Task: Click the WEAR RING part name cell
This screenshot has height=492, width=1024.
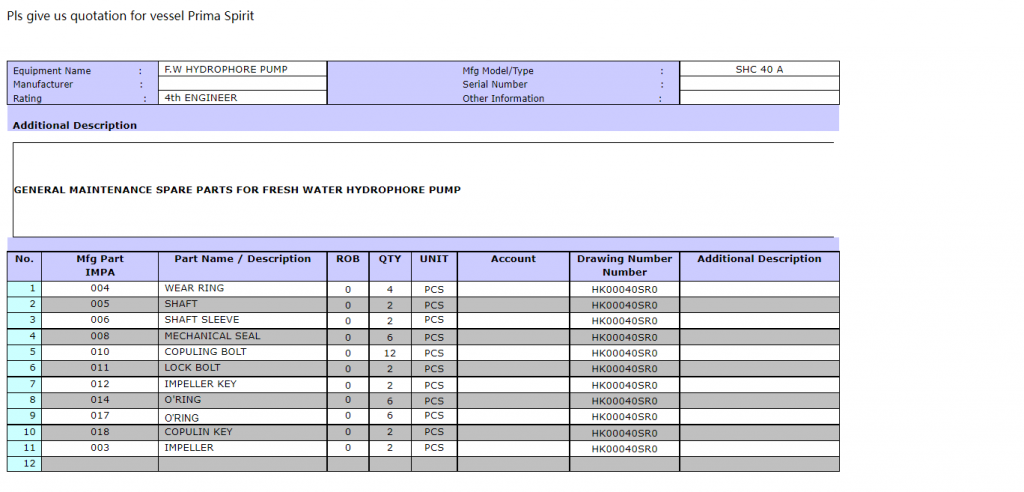Action: (x=243, y=288)
